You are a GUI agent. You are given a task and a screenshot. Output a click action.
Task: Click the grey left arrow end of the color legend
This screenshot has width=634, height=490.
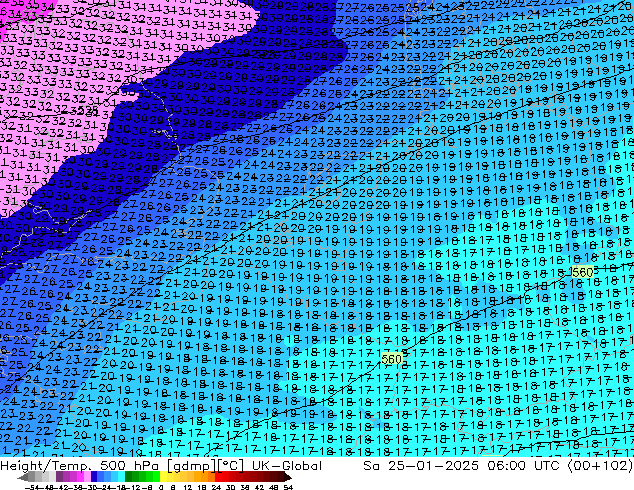click(x=23, y=477)
